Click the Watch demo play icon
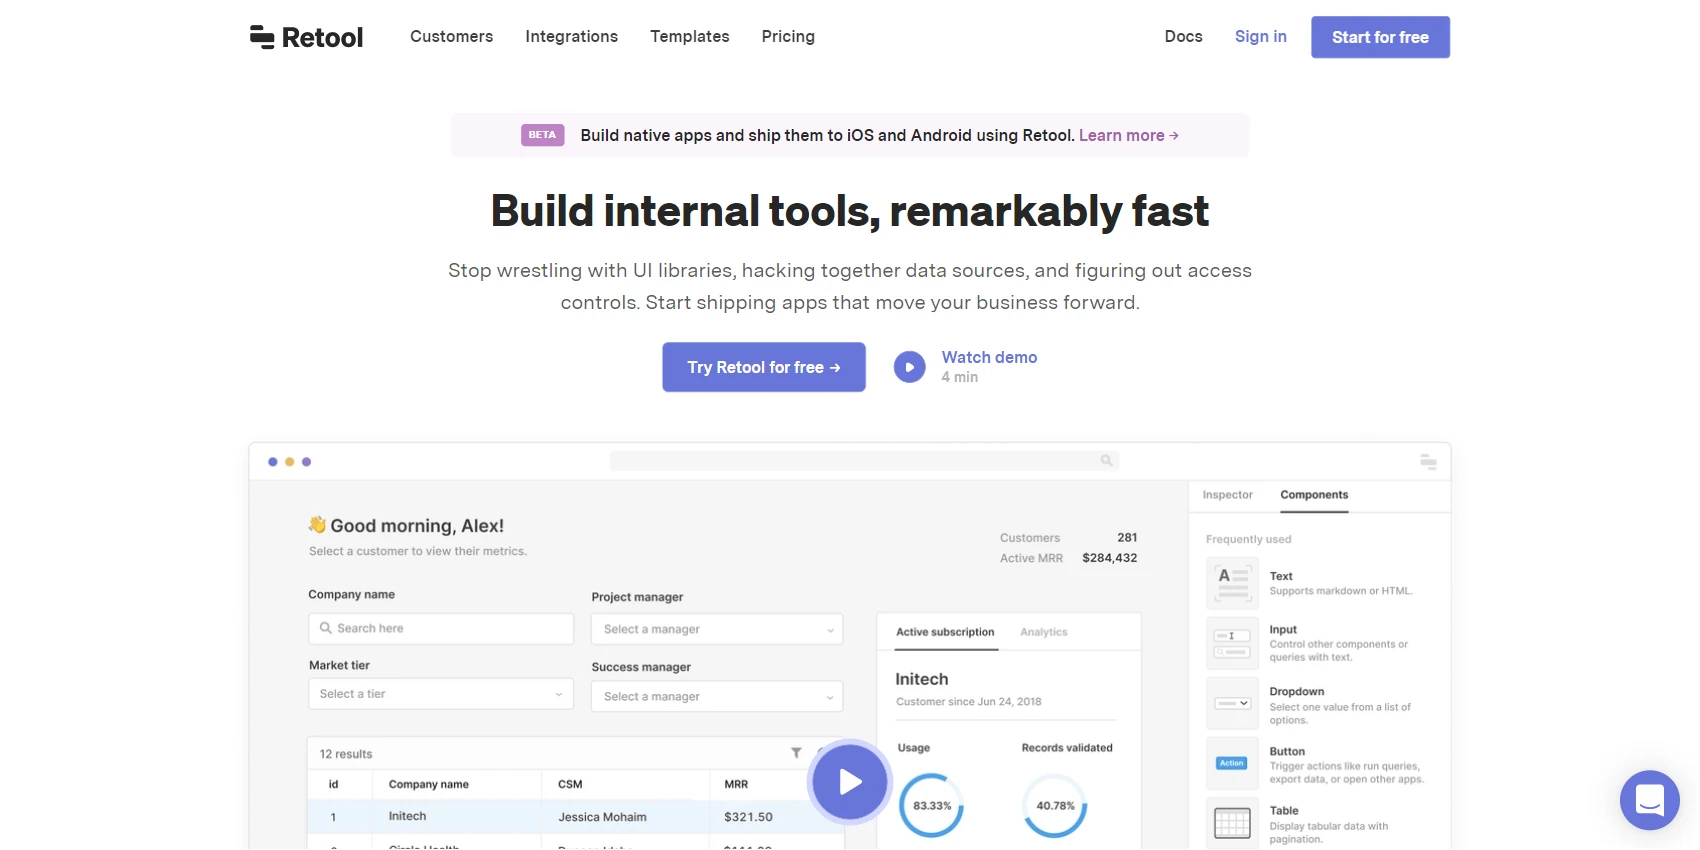 tap(909, 367)
